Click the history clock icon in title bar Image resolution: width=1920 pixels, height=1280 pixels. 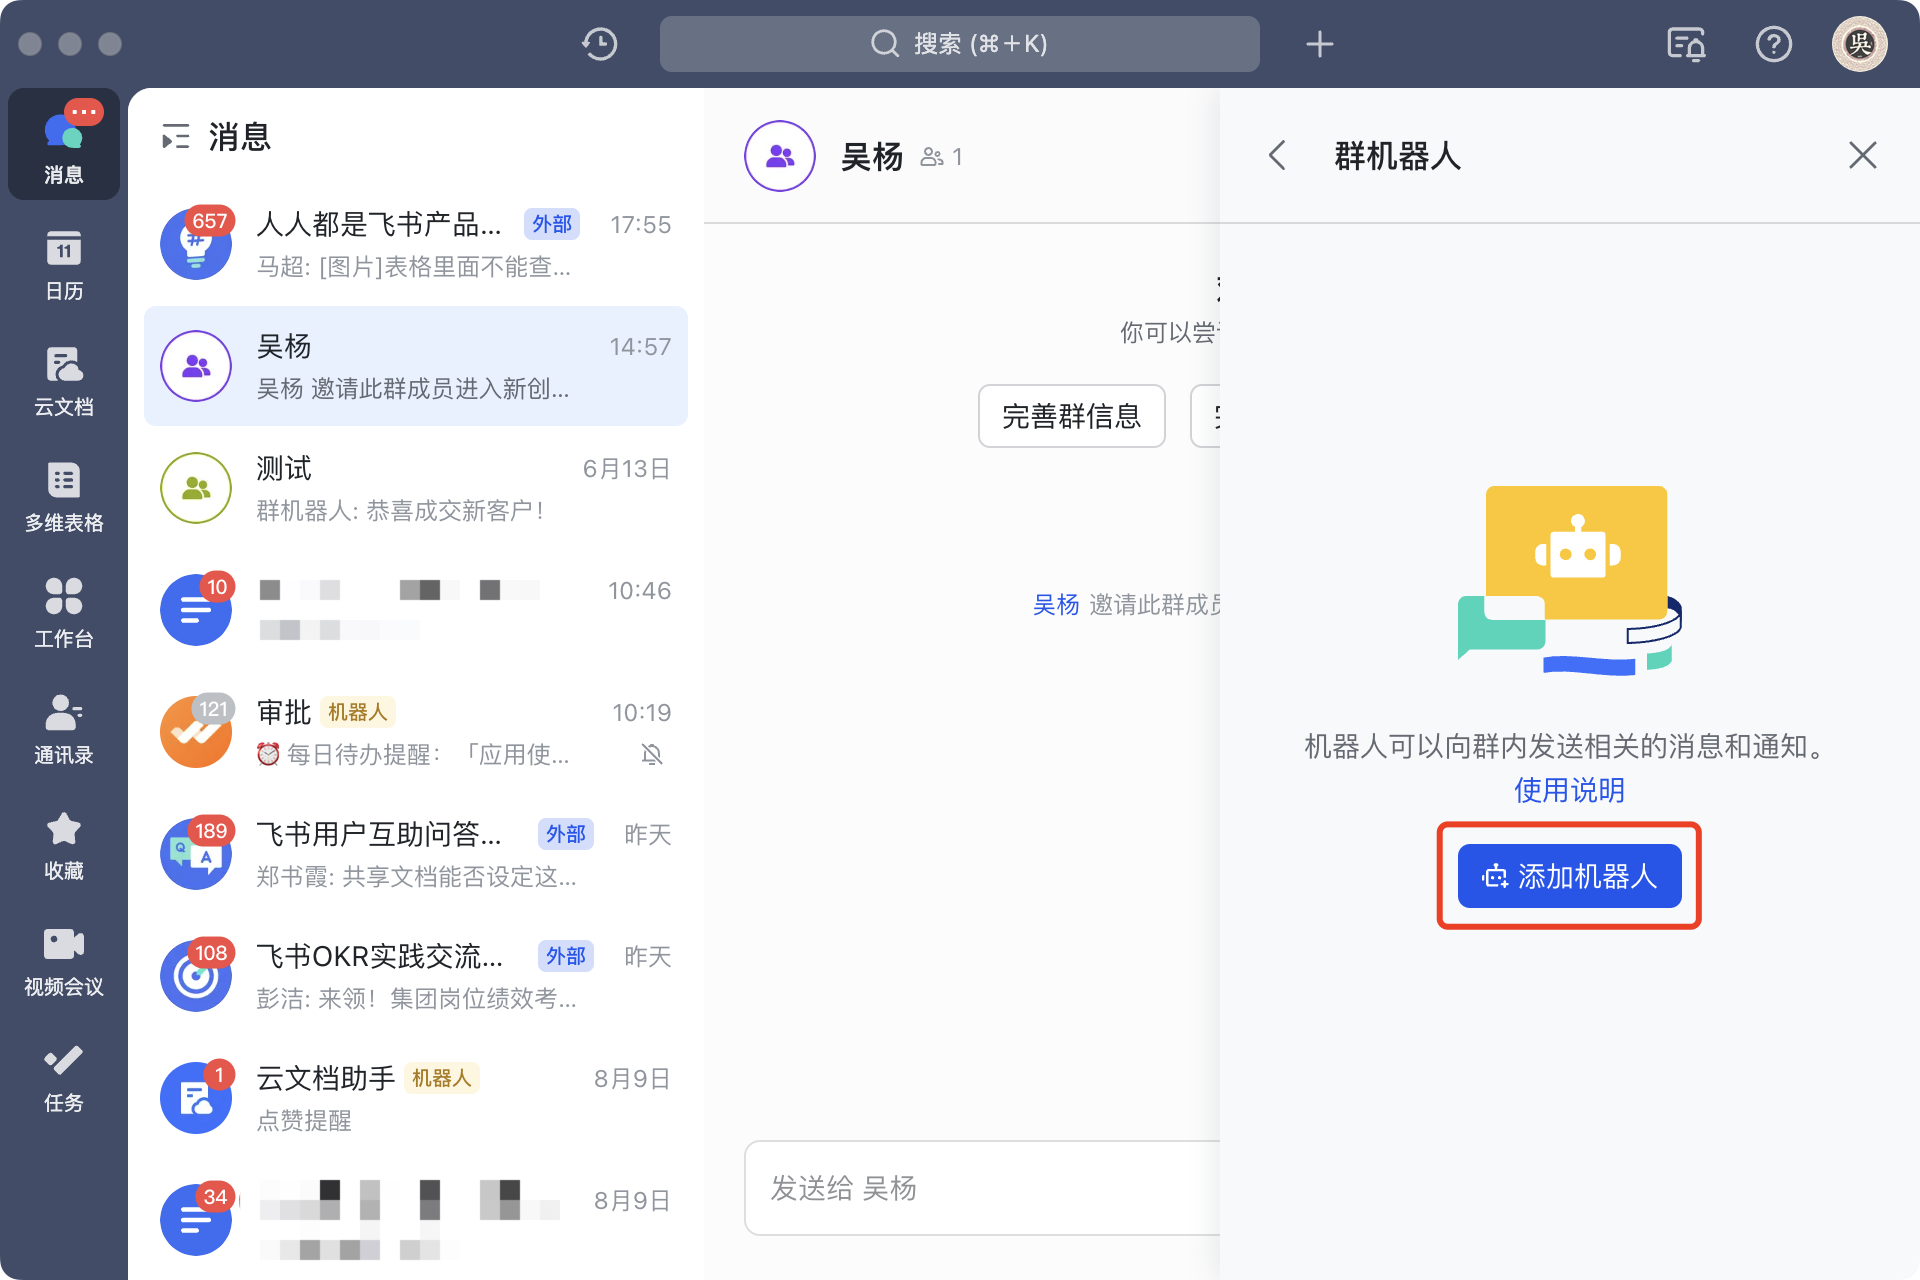(x=600, y=44)
